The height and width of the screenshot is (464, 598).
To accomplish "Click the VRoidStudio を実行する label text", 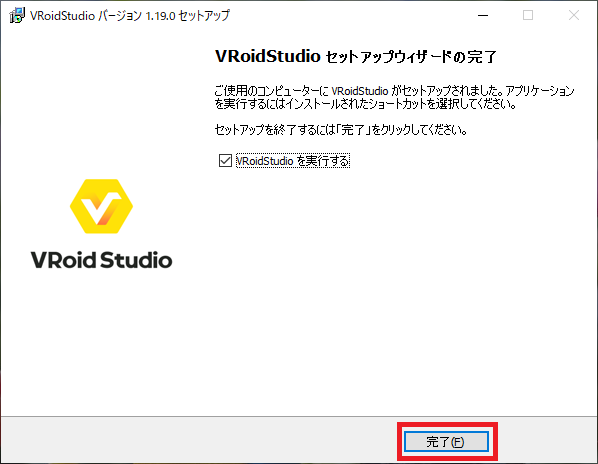I will tap(293, 161).
